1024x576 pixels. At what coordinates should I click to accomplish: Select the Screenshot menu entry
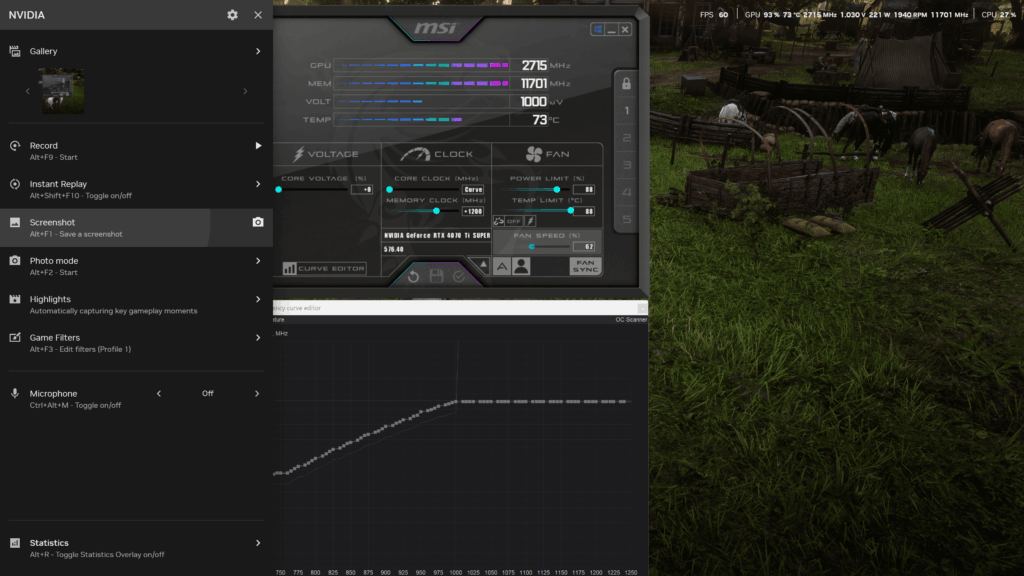(136, 228)
